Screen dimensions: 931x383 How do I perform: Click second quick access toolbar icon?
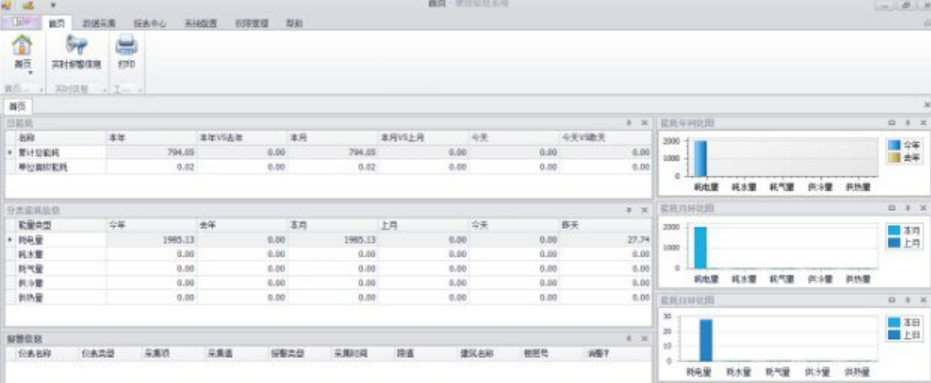pos(28,5)
